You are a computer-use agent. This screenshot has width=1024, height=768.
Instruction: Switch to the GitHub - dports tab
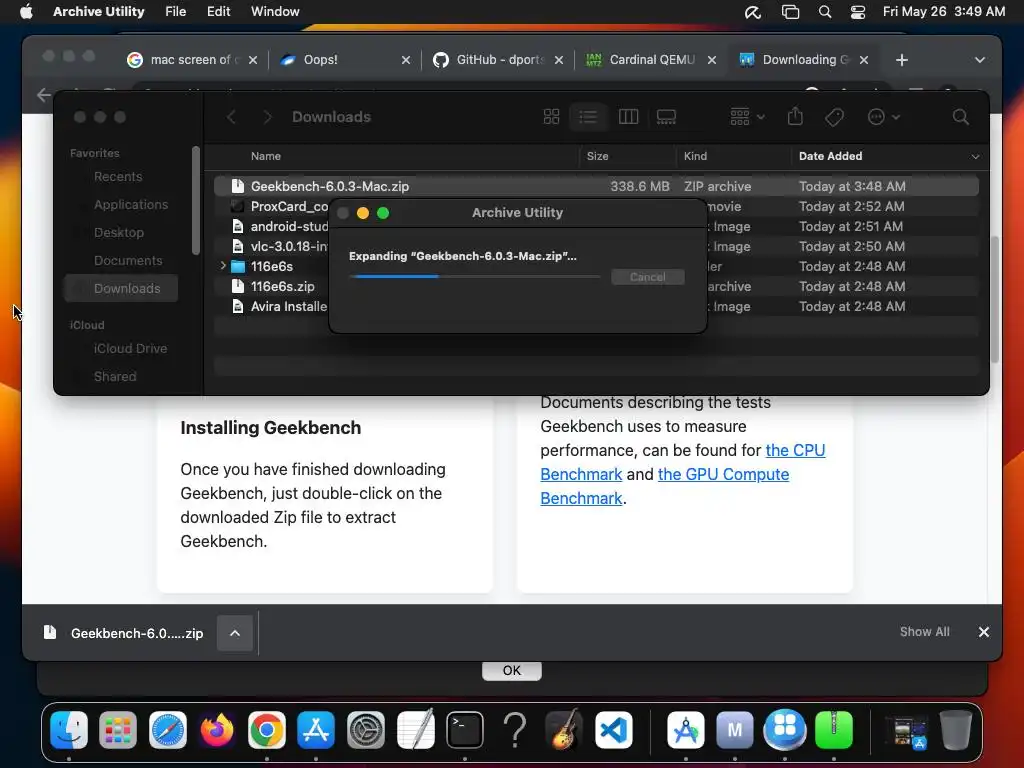(x=498, y=59)
